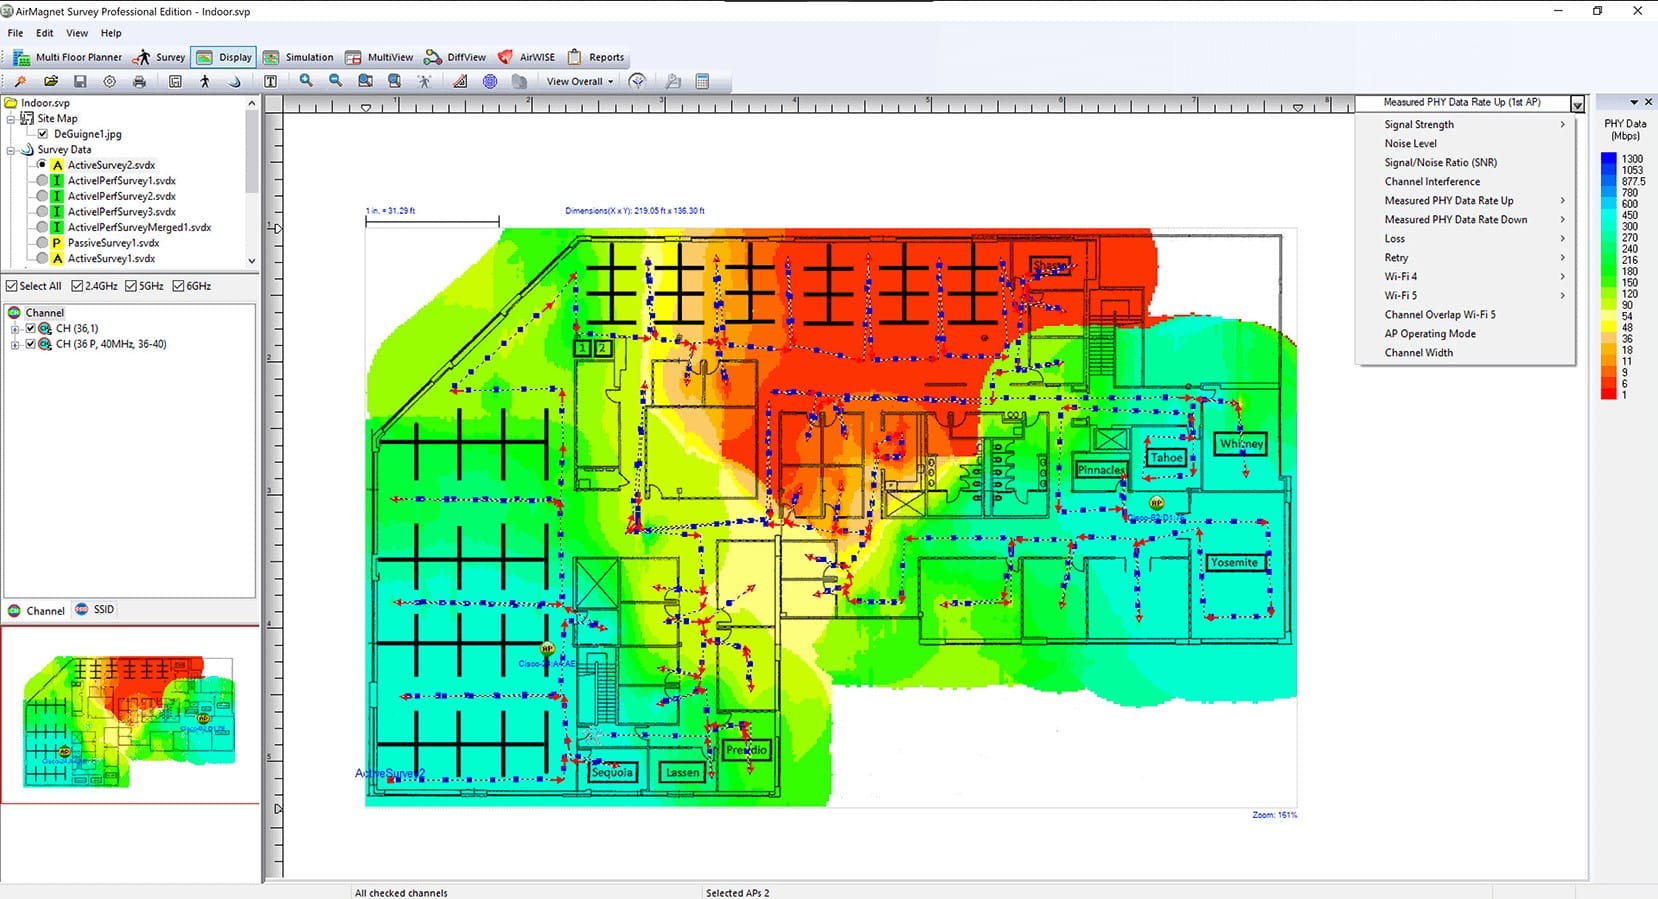Click the print icon
This screenshot has width=1658, height=899.
(x=139, y=82)
